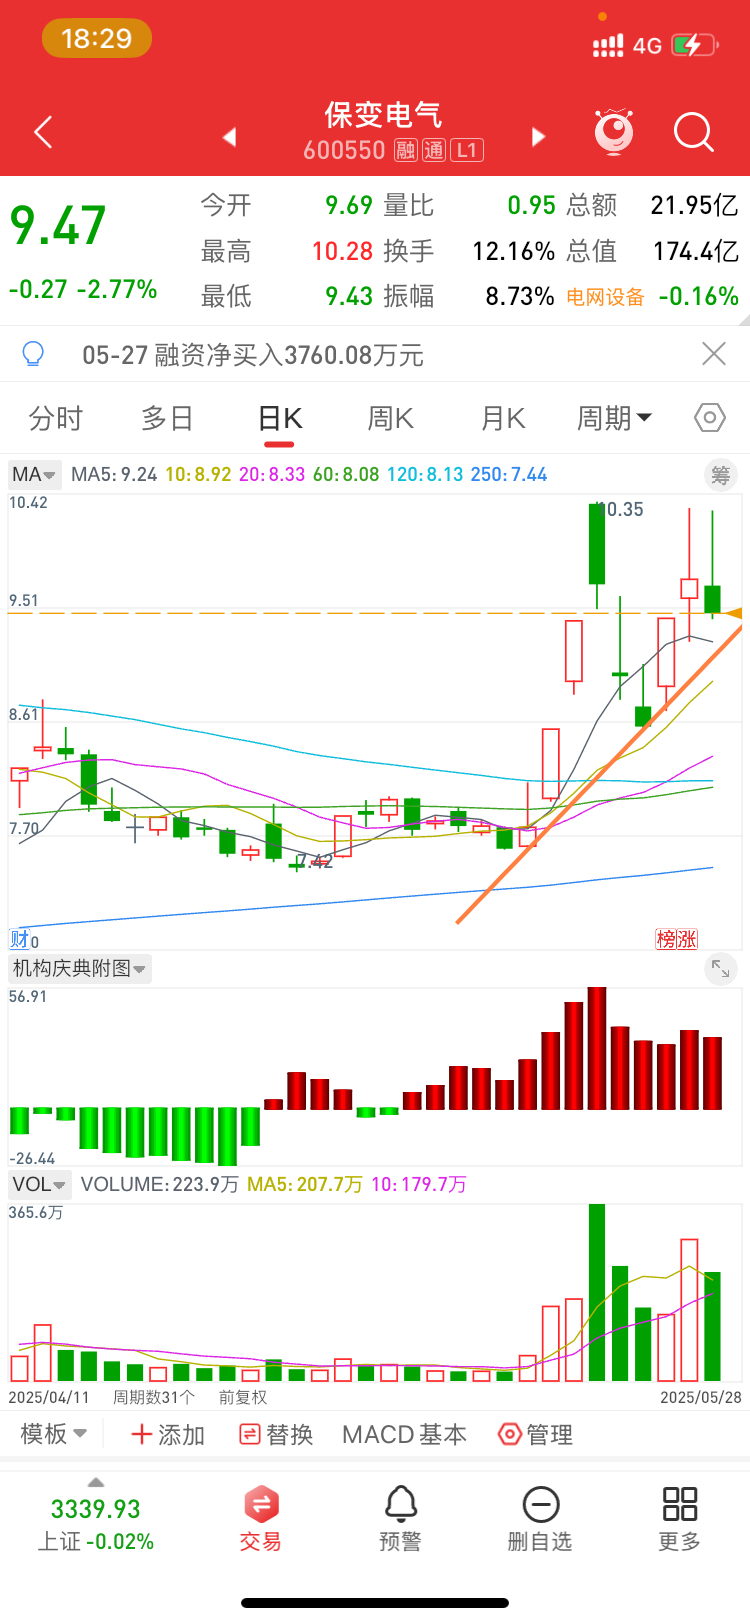Open the 周期 period dropdown
The height and width of the screenshot is (1624, 750).
tap(614, 418)
